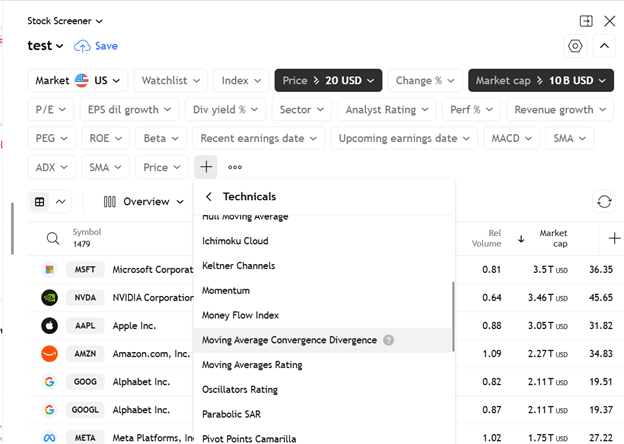Click the Save screen link

pos(96,46)
